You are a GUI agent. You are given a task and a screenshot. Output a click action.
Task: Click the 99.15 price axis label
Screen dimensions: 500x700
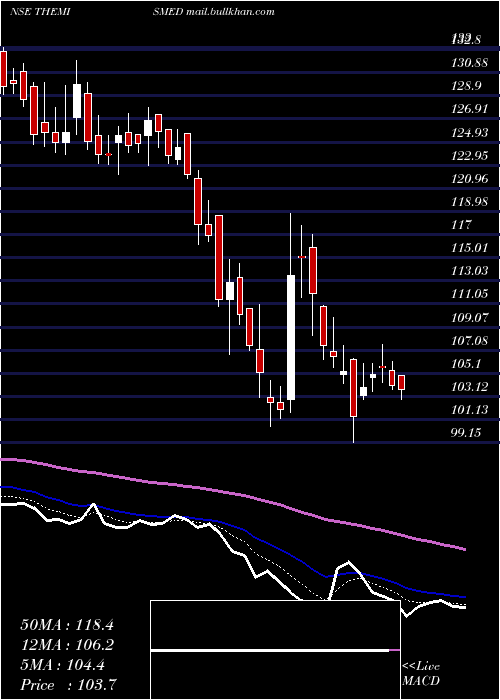click(x=466, y=433)
